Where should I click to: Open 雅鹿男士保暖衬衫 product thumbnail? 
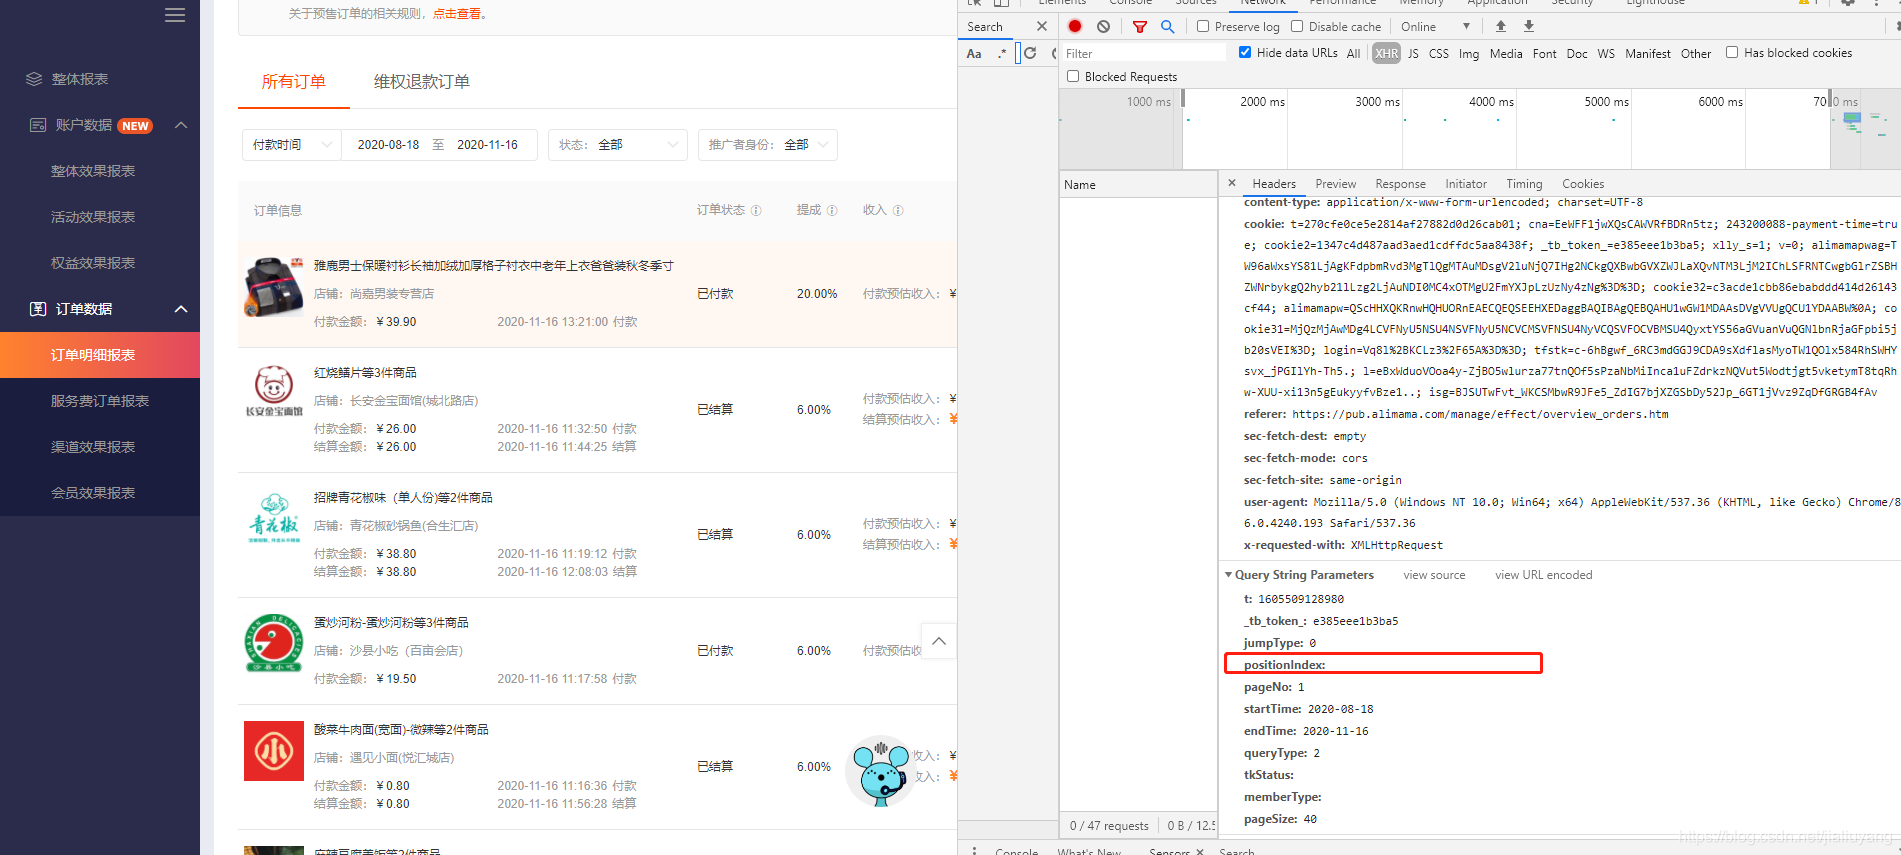pyautogui.click(x=274, y=287)
